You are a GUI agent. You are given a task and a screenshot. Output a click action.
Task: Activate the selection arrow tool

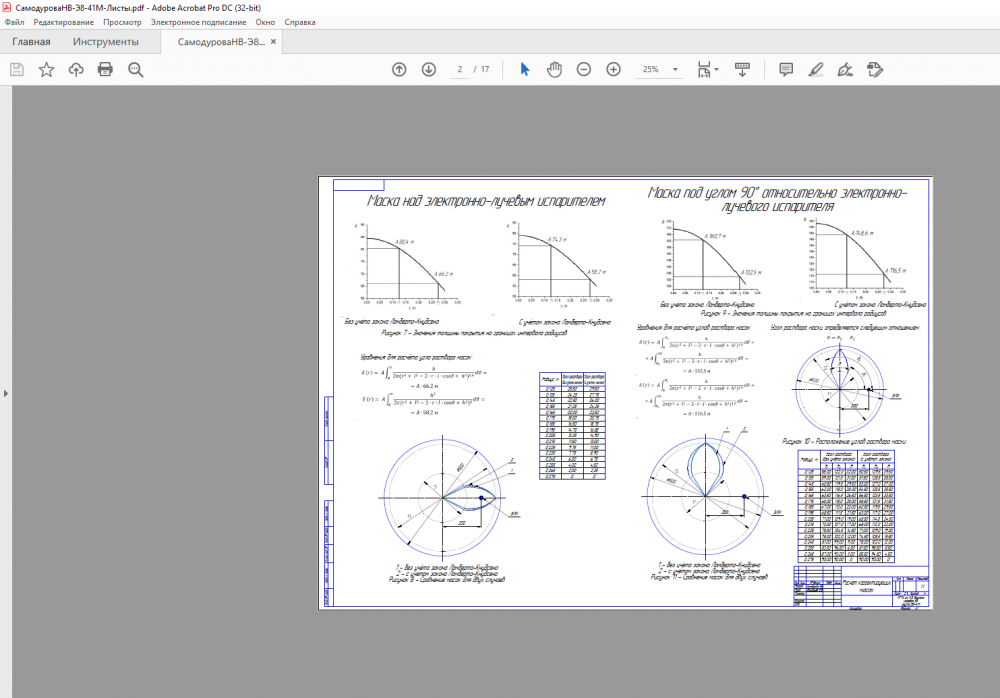525,69
